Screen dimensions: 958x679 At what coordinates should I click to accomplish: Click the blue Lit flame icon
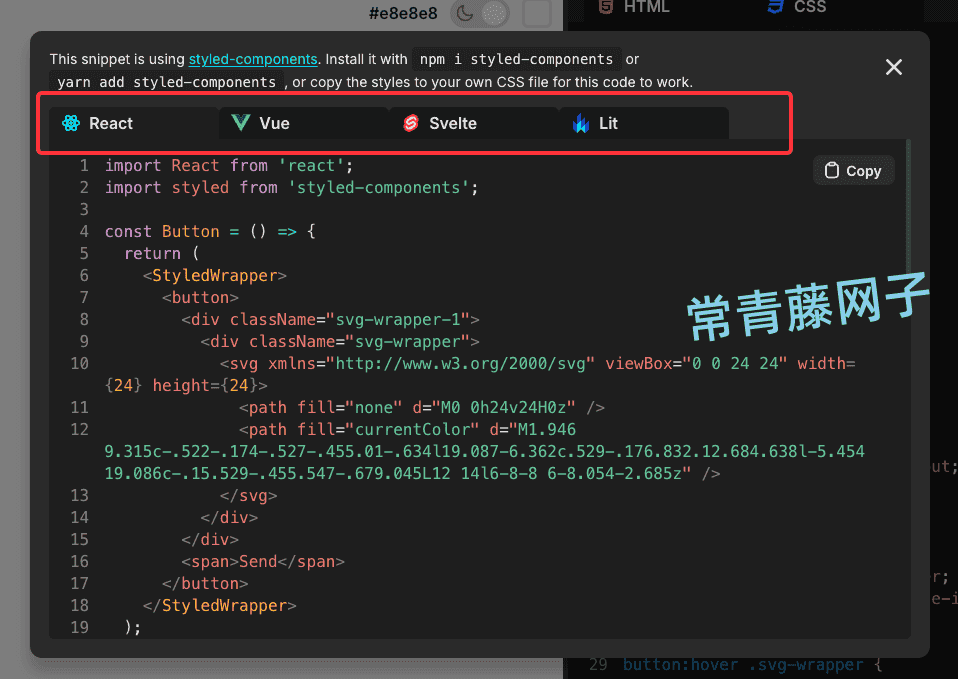pos(581,123)
